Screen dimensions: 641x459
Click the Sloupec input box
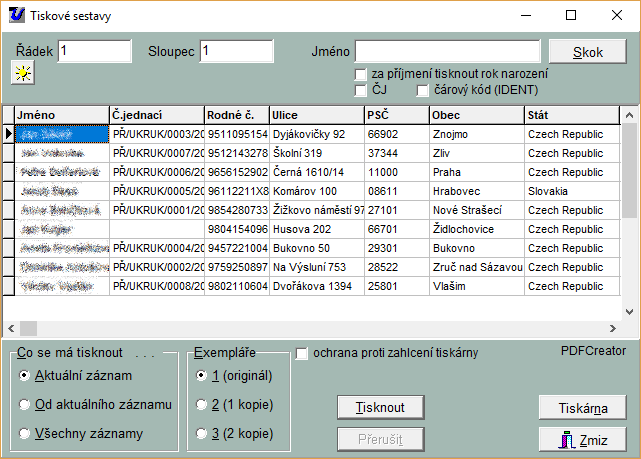click(236, 51)
